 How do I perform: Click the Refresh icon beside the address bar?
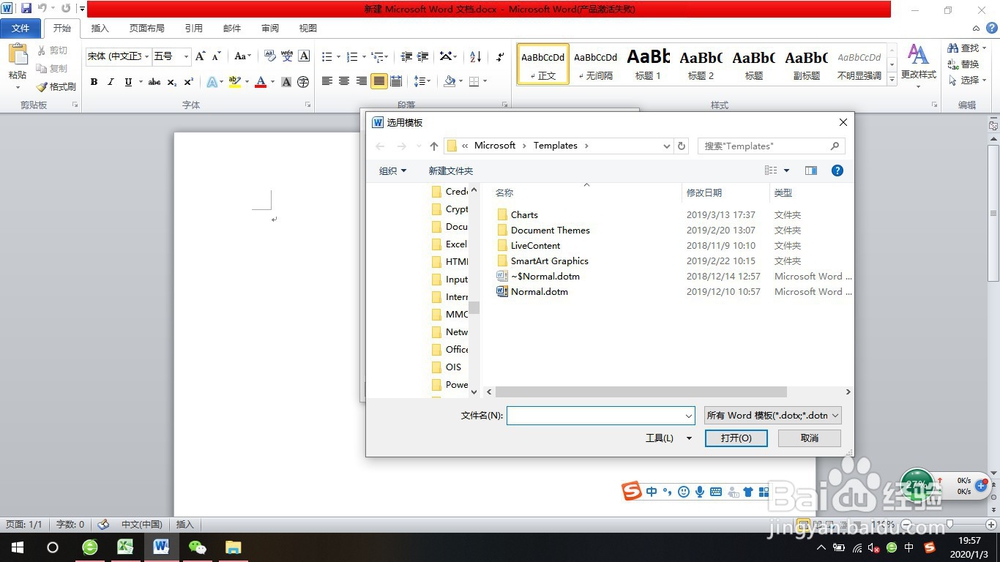[x=681, y=146]
